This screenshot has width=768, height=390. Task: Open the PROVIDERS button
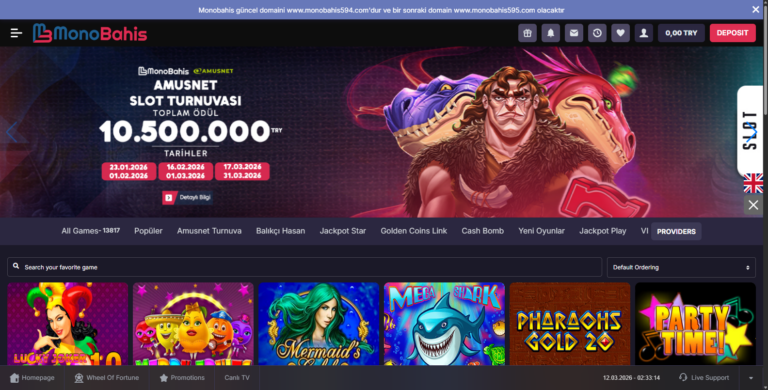(676, 231)
